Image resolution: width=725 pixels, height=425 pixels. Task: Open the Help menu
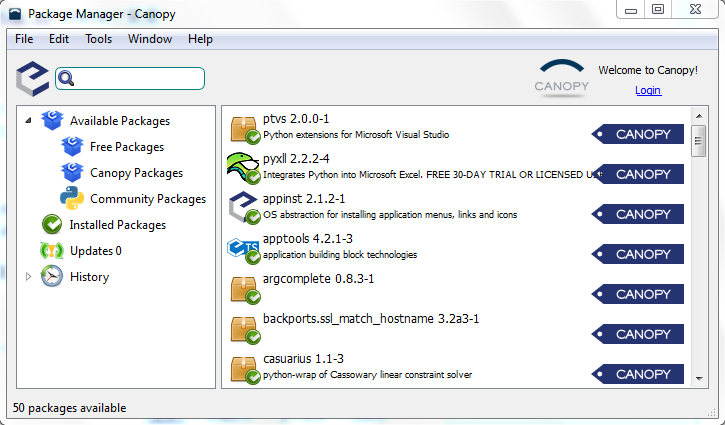pyautogui.click(x=200, y=39)
